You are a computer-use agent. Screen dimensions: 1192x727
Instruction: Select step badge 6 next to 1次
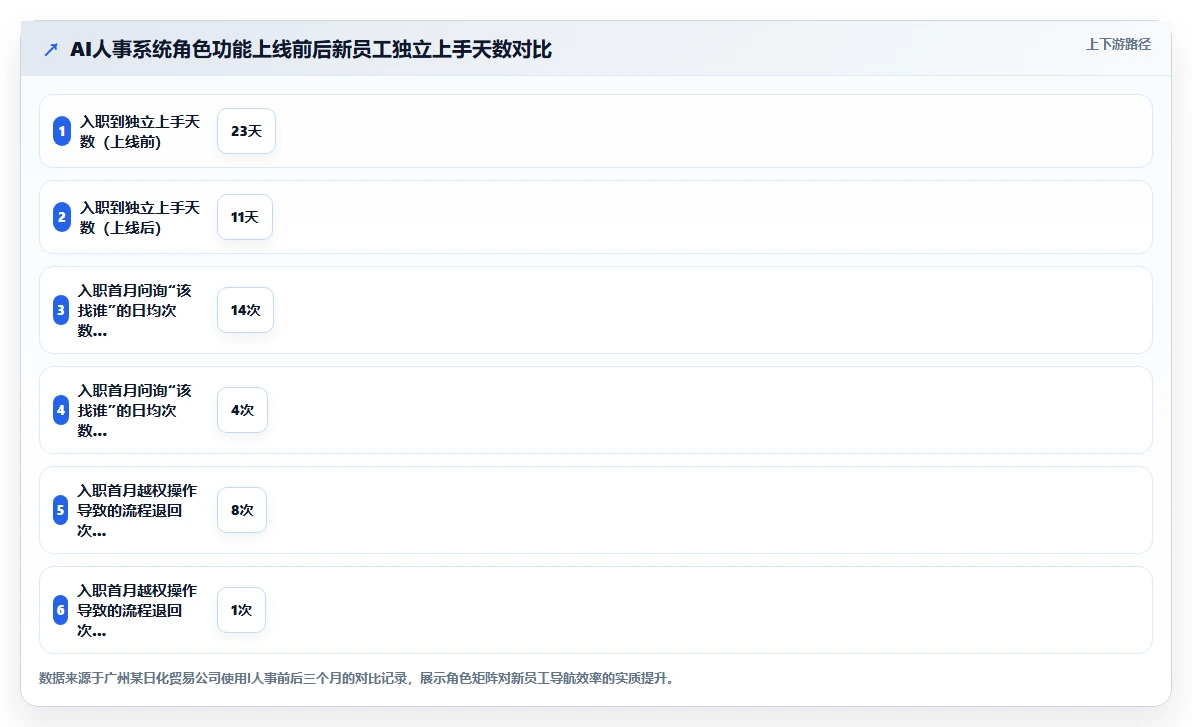(x=61, y=610)
